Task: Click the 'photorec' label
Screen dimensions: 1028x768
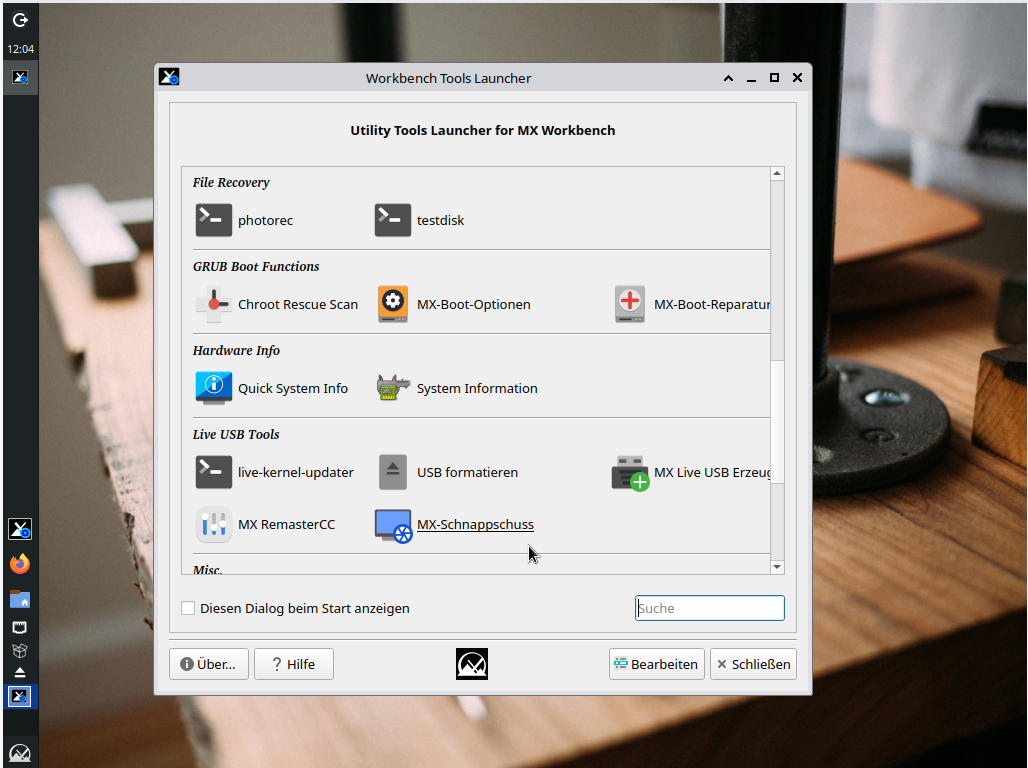Action: (266, 220)
